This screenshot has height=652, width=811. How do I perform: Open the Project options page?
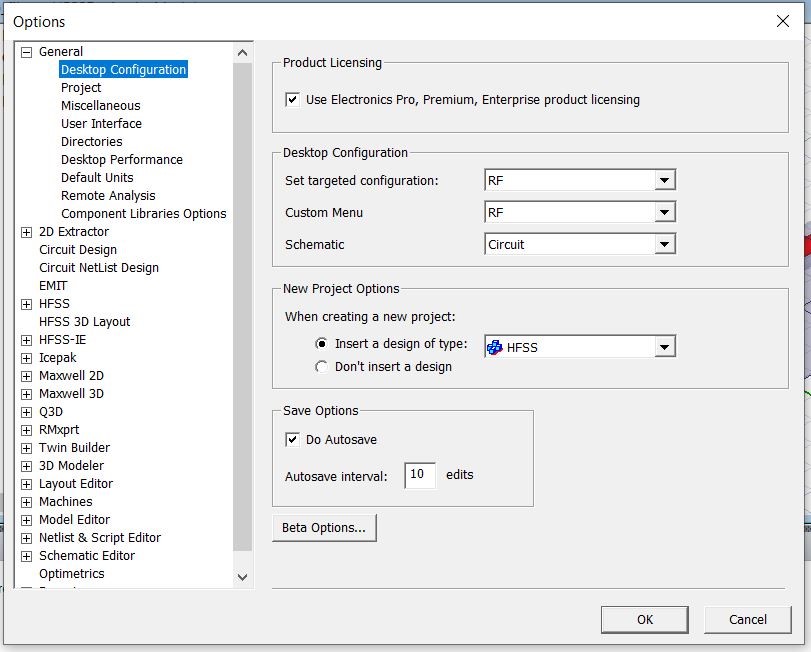coord(81,88)
